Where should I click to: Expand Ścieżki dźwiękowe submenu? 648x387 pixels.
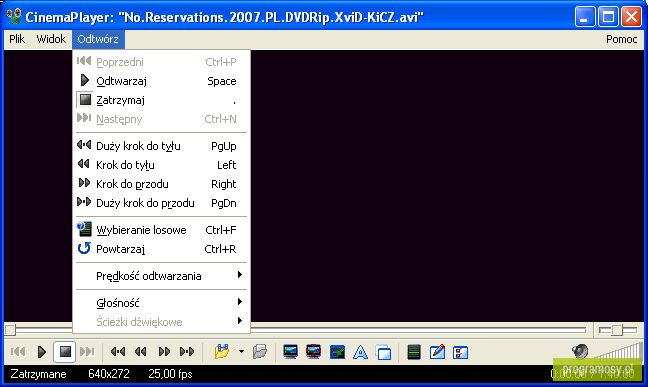tap(161, 322)
